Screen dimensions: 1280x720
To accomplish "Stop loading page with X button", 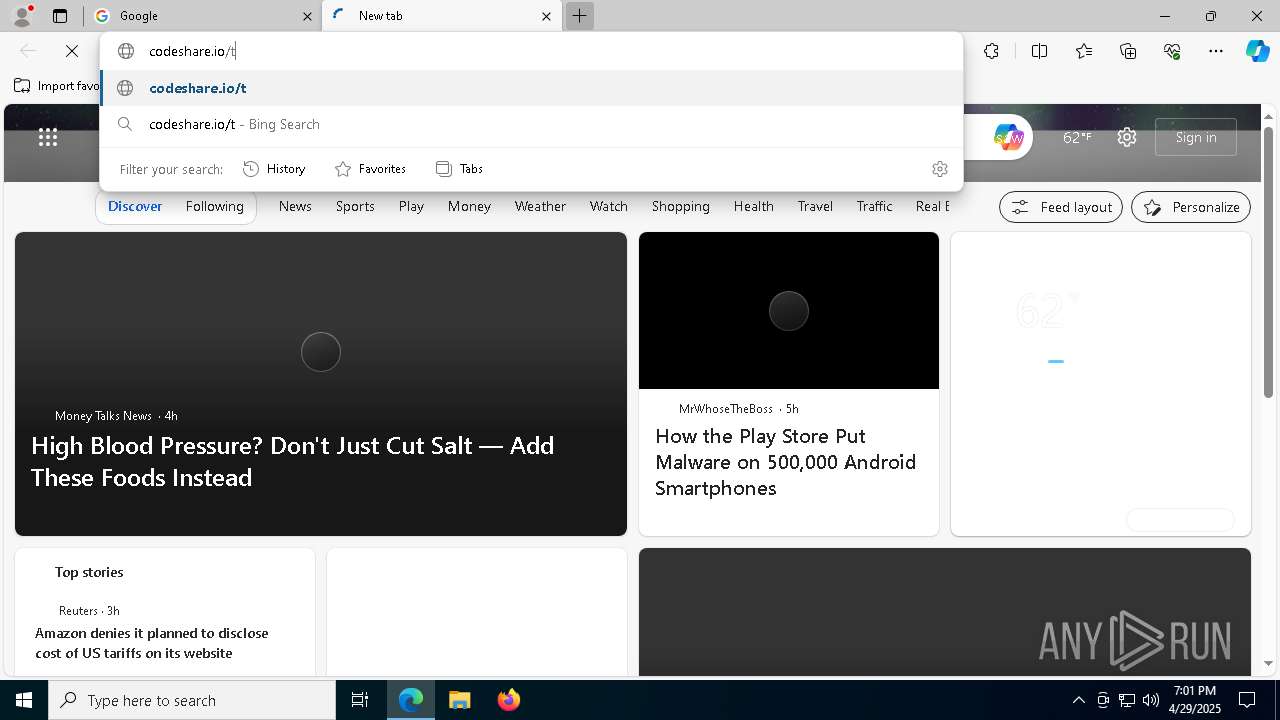I will tap(72, 51).
